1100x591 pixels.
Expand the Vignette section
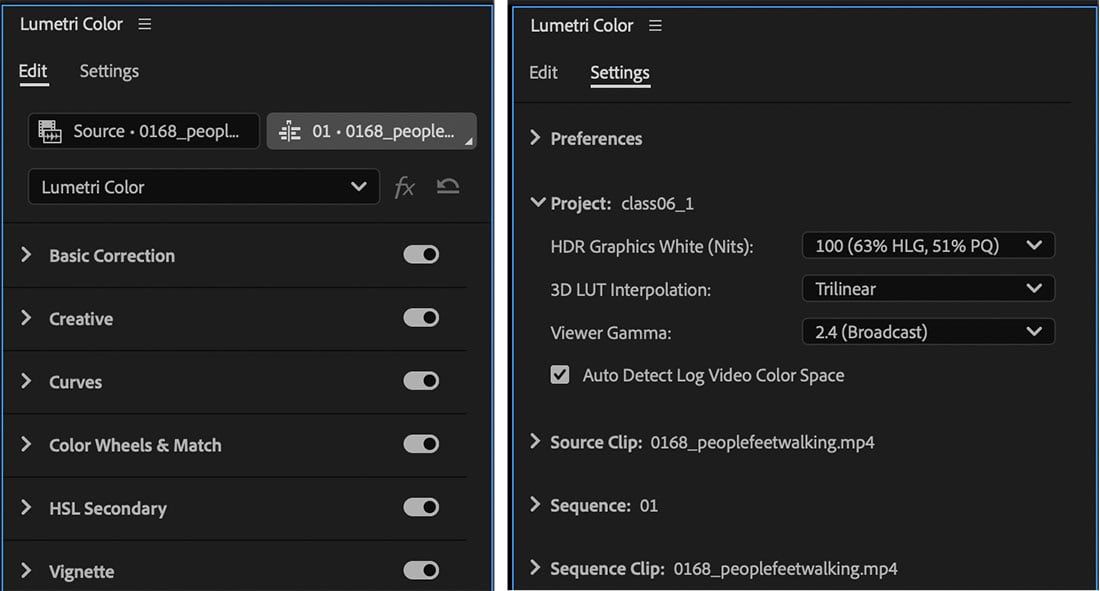(x=26, y=570)
